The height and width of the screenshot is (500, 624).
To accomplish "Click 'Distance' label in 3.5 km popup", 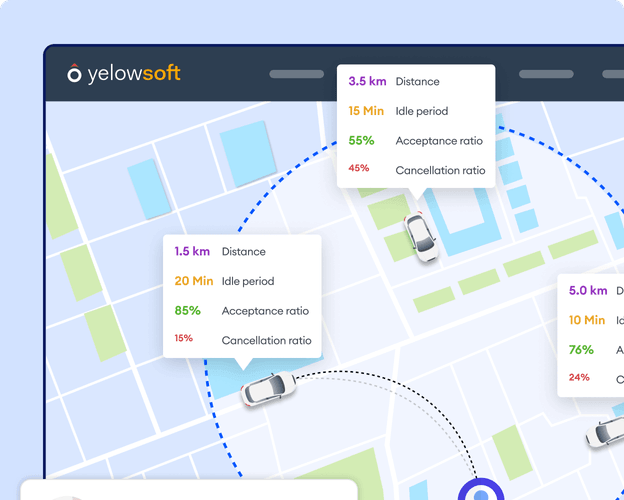I will tap(417, 82).
